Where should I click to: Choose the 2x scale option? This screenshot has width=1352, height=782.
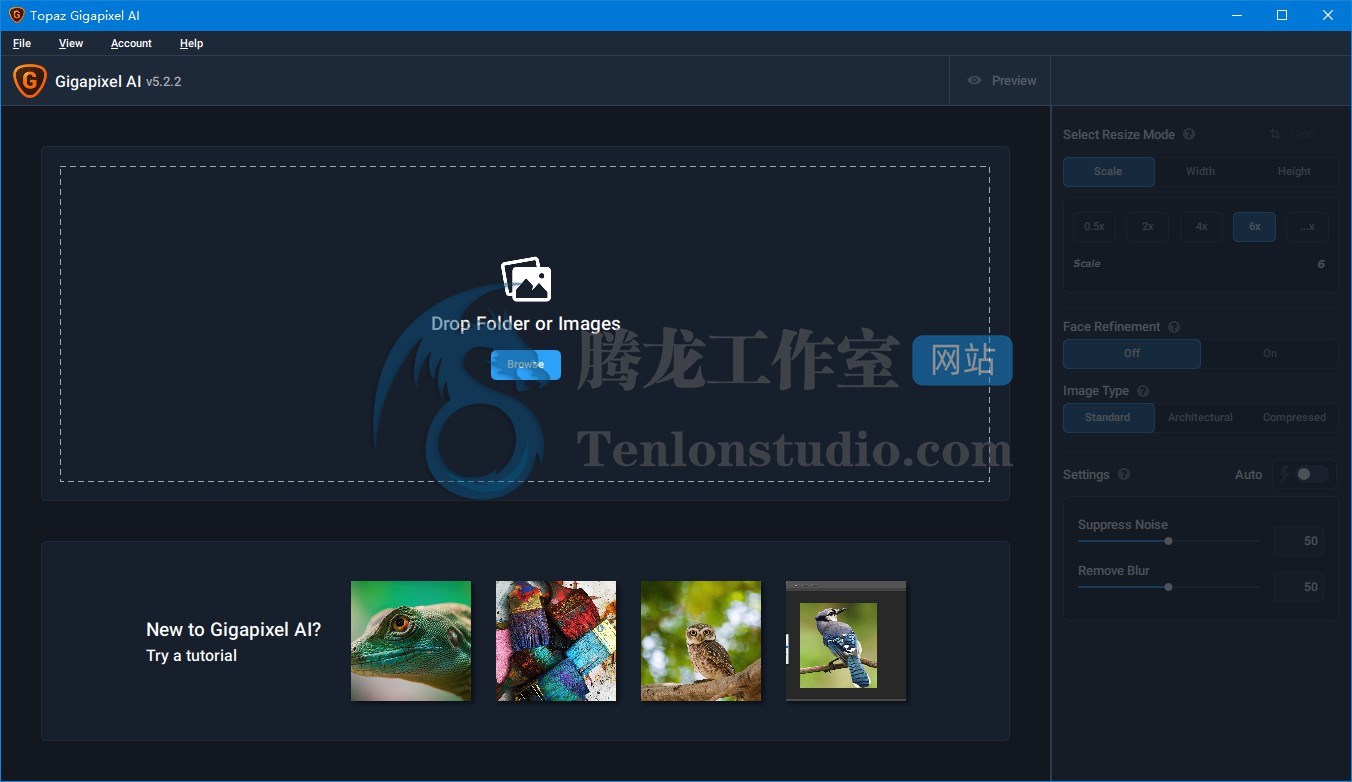coord(1148,227)
